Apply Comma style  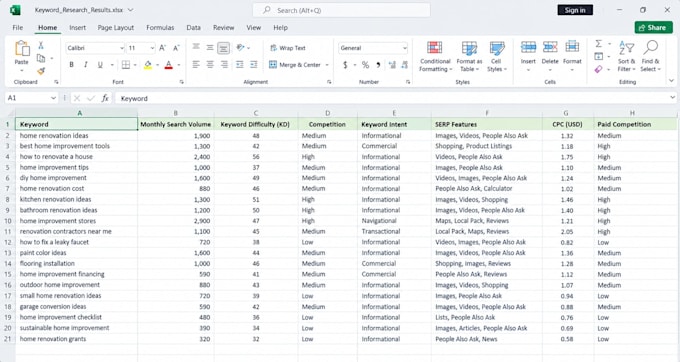point(378,65)
